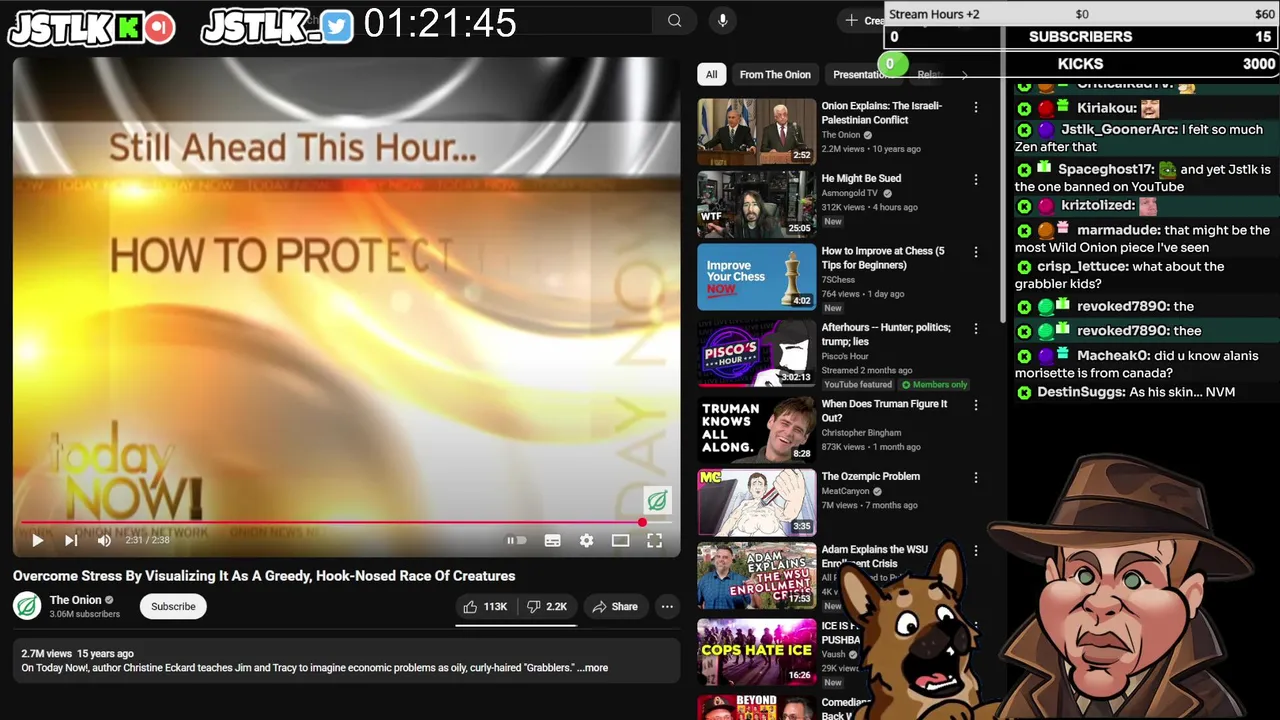Click the video title text
The width and height of the screenshot is (1280, 720).
tap(264, 576)
